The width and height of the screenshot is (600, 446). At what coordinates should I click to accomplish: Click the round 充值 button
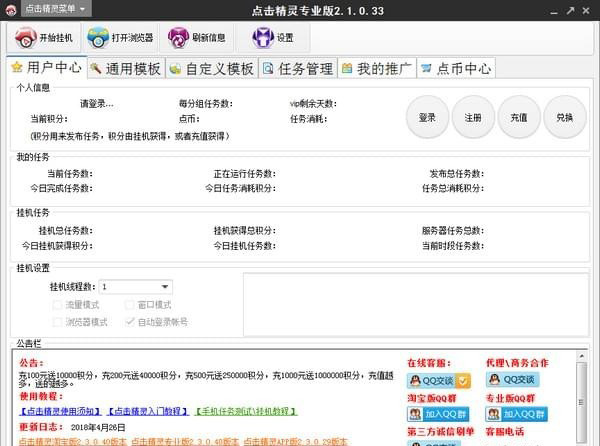pos(519,117)
